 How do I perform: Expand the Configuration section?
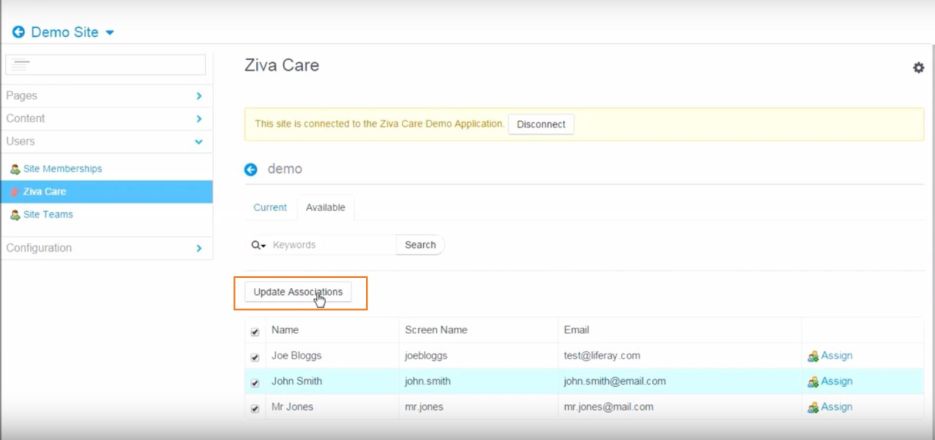(106, 247)
